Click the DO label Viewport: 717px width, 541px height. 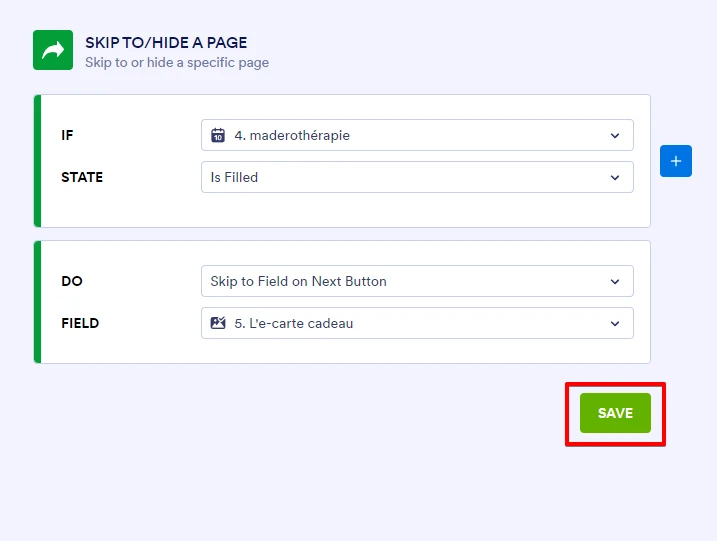click(x=72, y=281)
